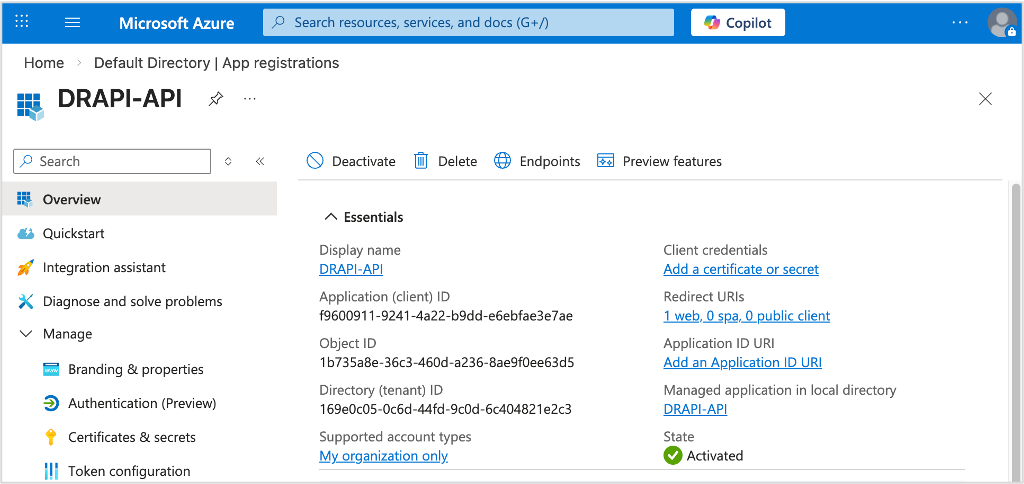Open the Azure portal hamburger menu
This screenshot has width=1024, height=484.
pos(72,22)
